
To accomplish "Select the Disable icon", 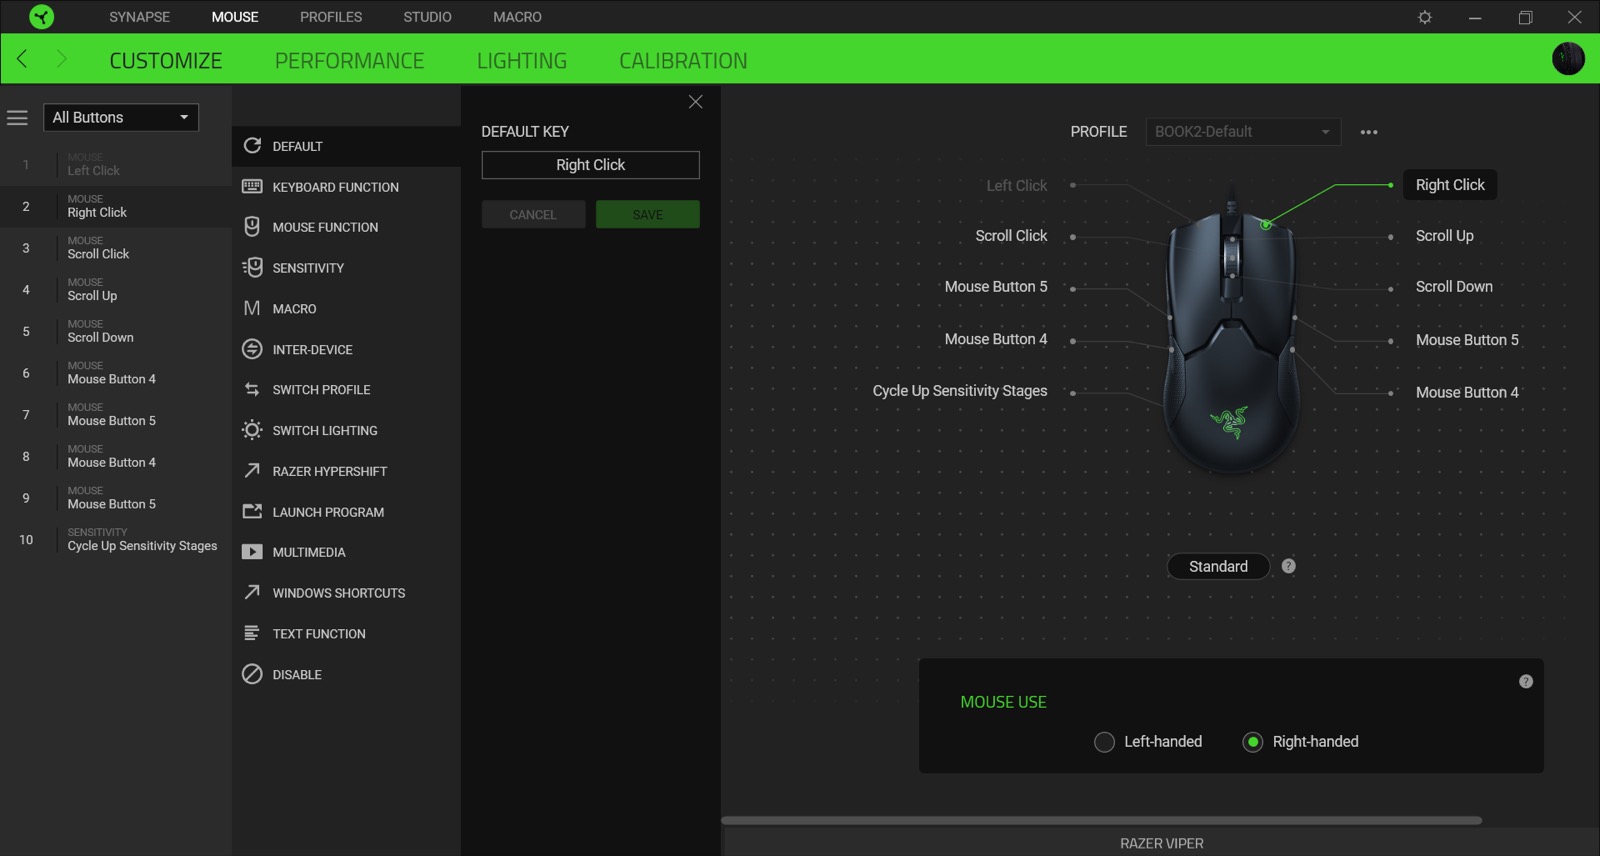I will click(252, 675).
